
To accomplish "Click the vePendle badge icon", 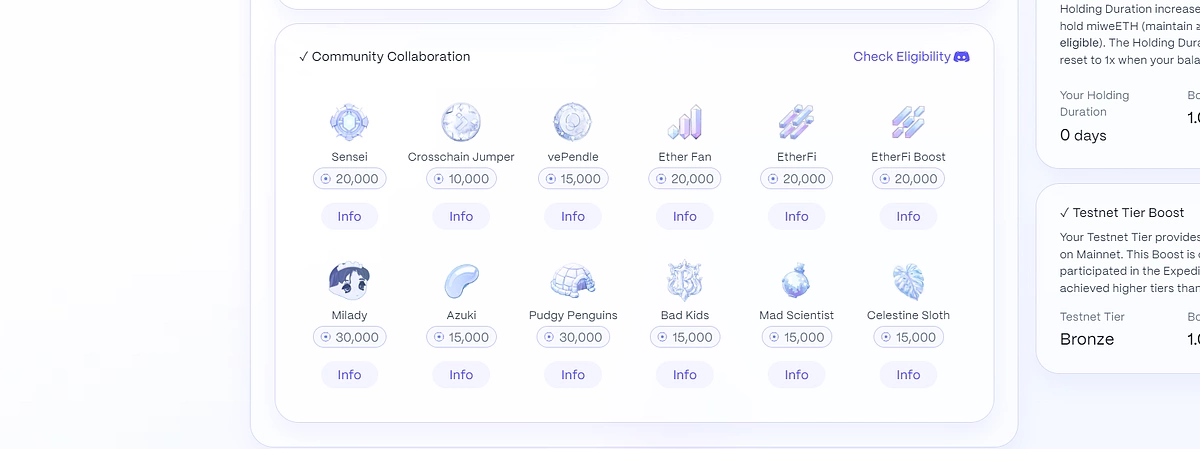I will point(573,122).
